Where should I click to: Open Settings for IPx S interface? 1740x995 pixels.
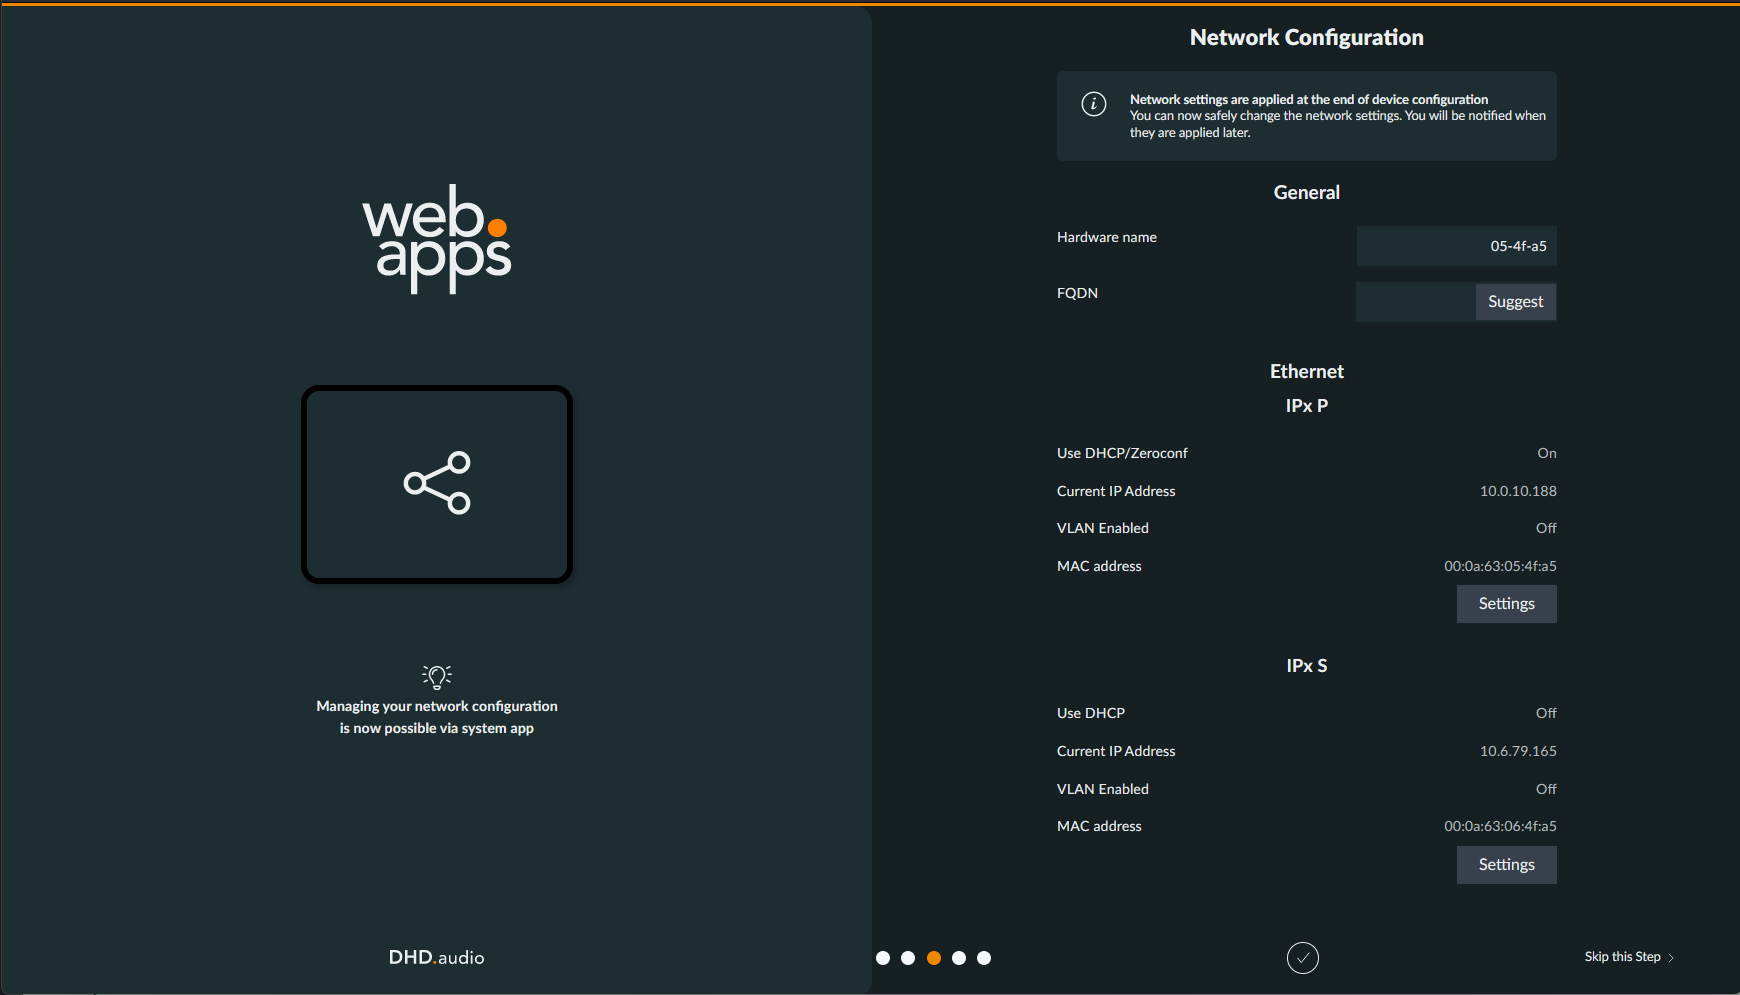pos(1507,865)
